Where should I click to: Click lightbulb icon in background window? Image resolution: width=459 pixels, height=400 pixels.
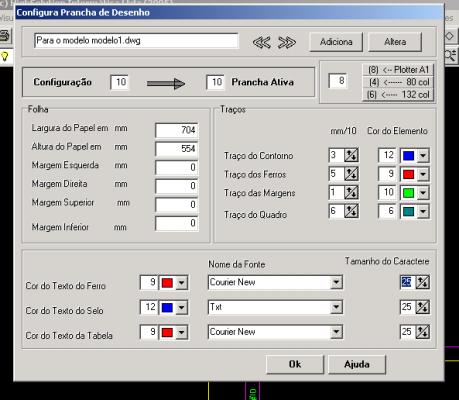[x=5, y=56]
